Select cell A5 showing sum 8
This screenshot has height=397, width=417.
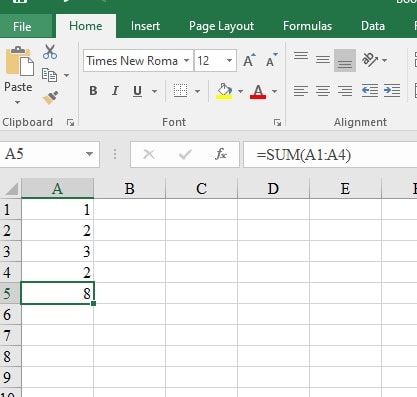[x=57, y=293]
